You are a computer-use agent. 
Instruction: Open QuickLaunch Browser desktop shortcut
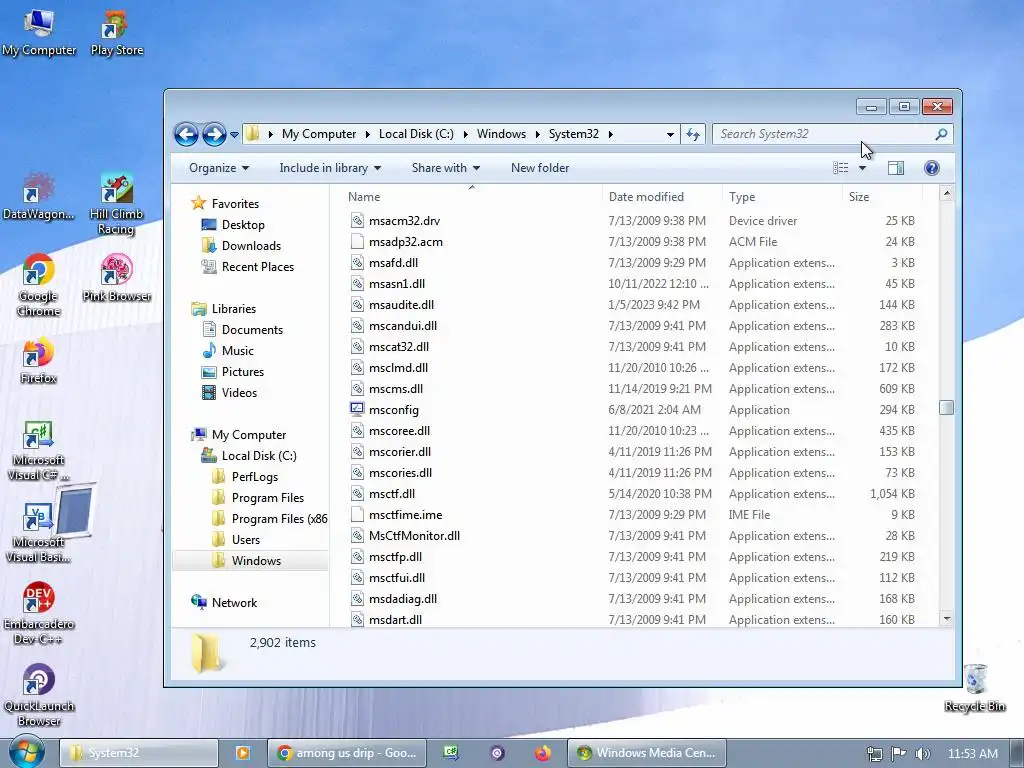click(x=39, y=696)
